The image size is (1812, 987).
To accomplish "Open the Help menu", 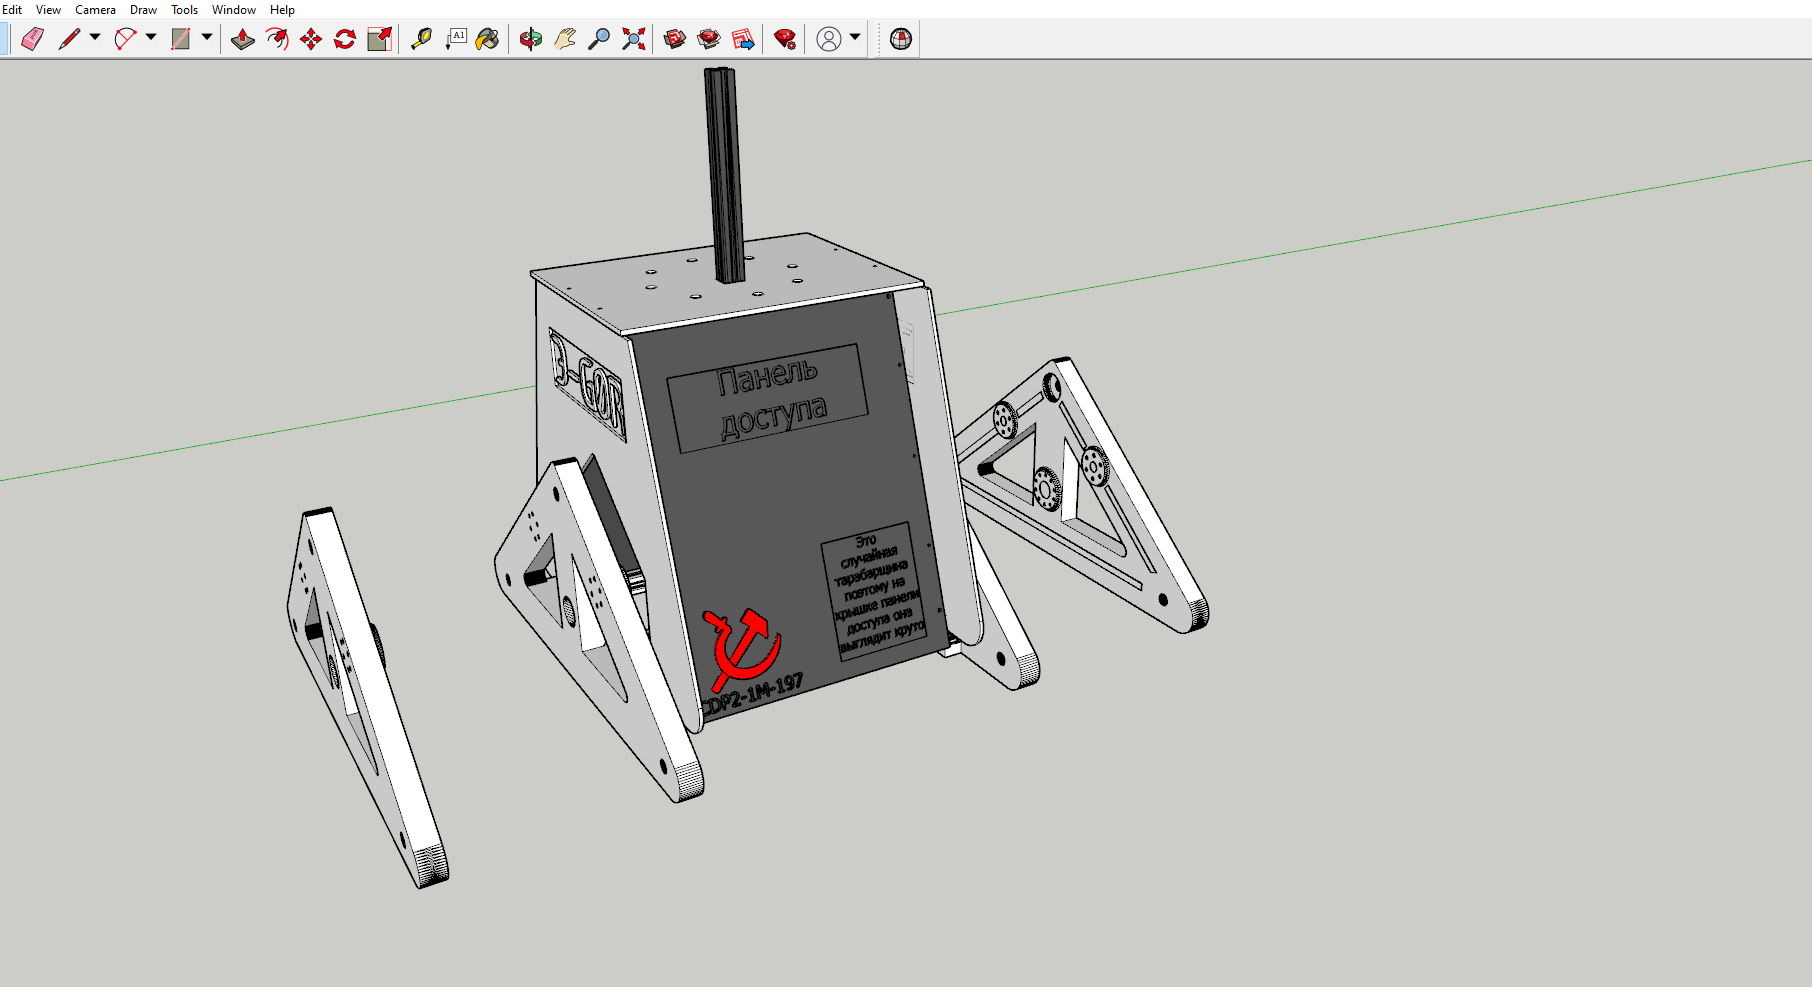I will tap(282, 9).
